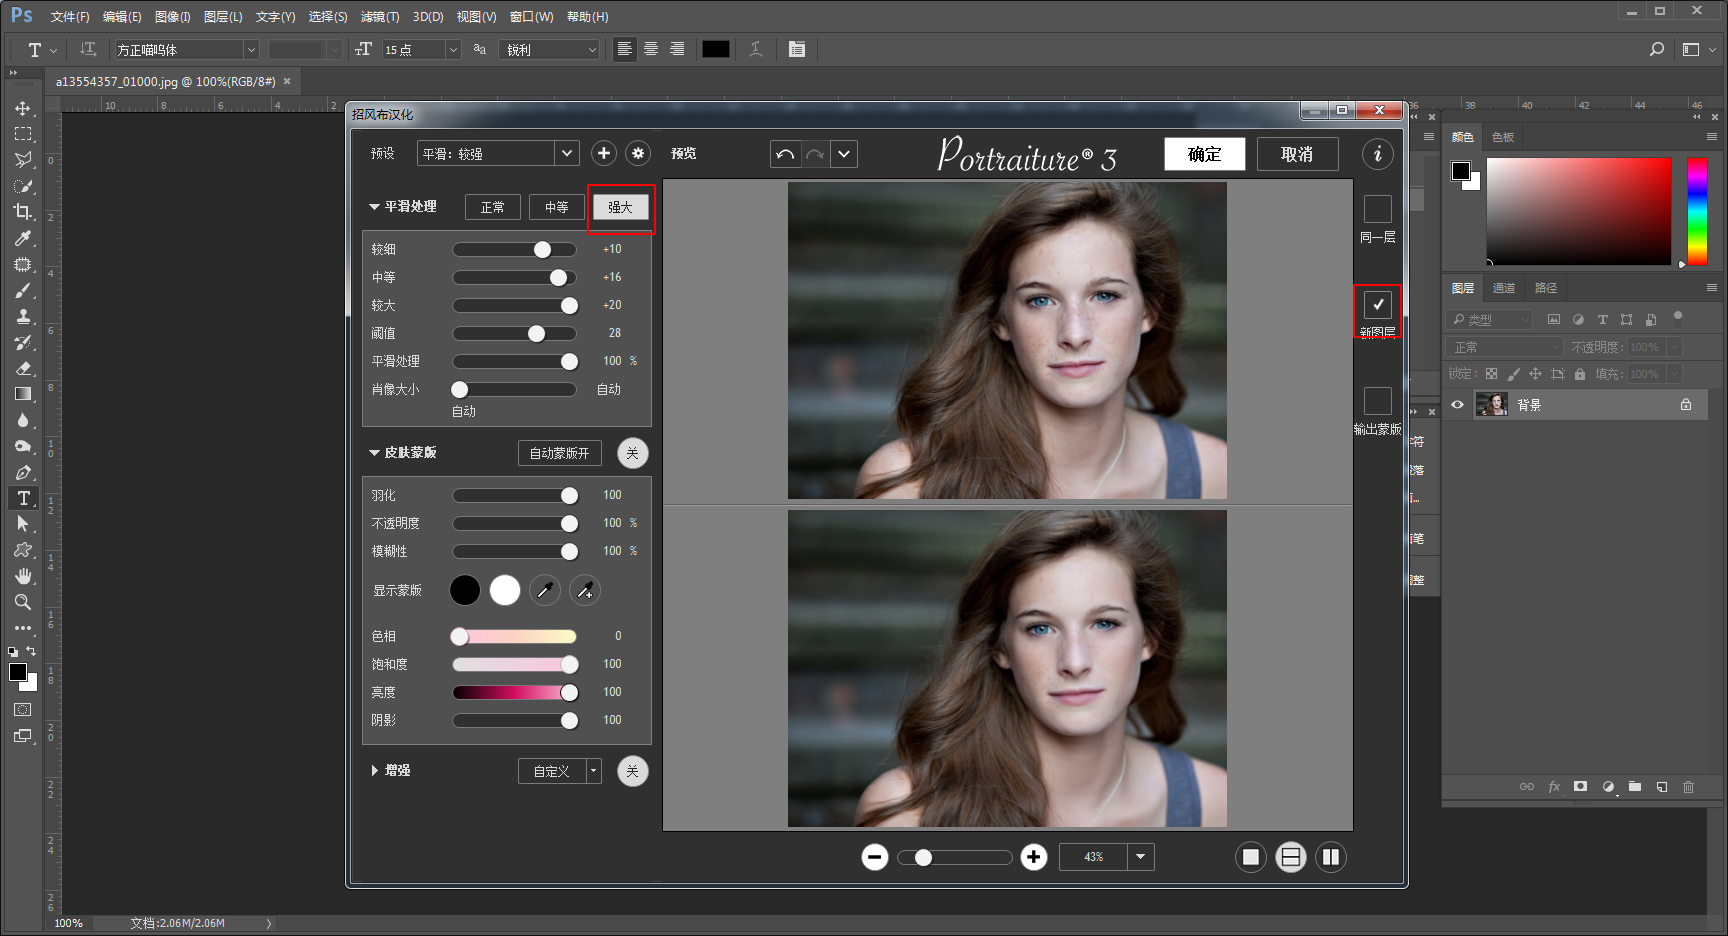Viewport: 1728px width, 936px height.
Task: Select the Lasso tool
Action: click(23, 160)
